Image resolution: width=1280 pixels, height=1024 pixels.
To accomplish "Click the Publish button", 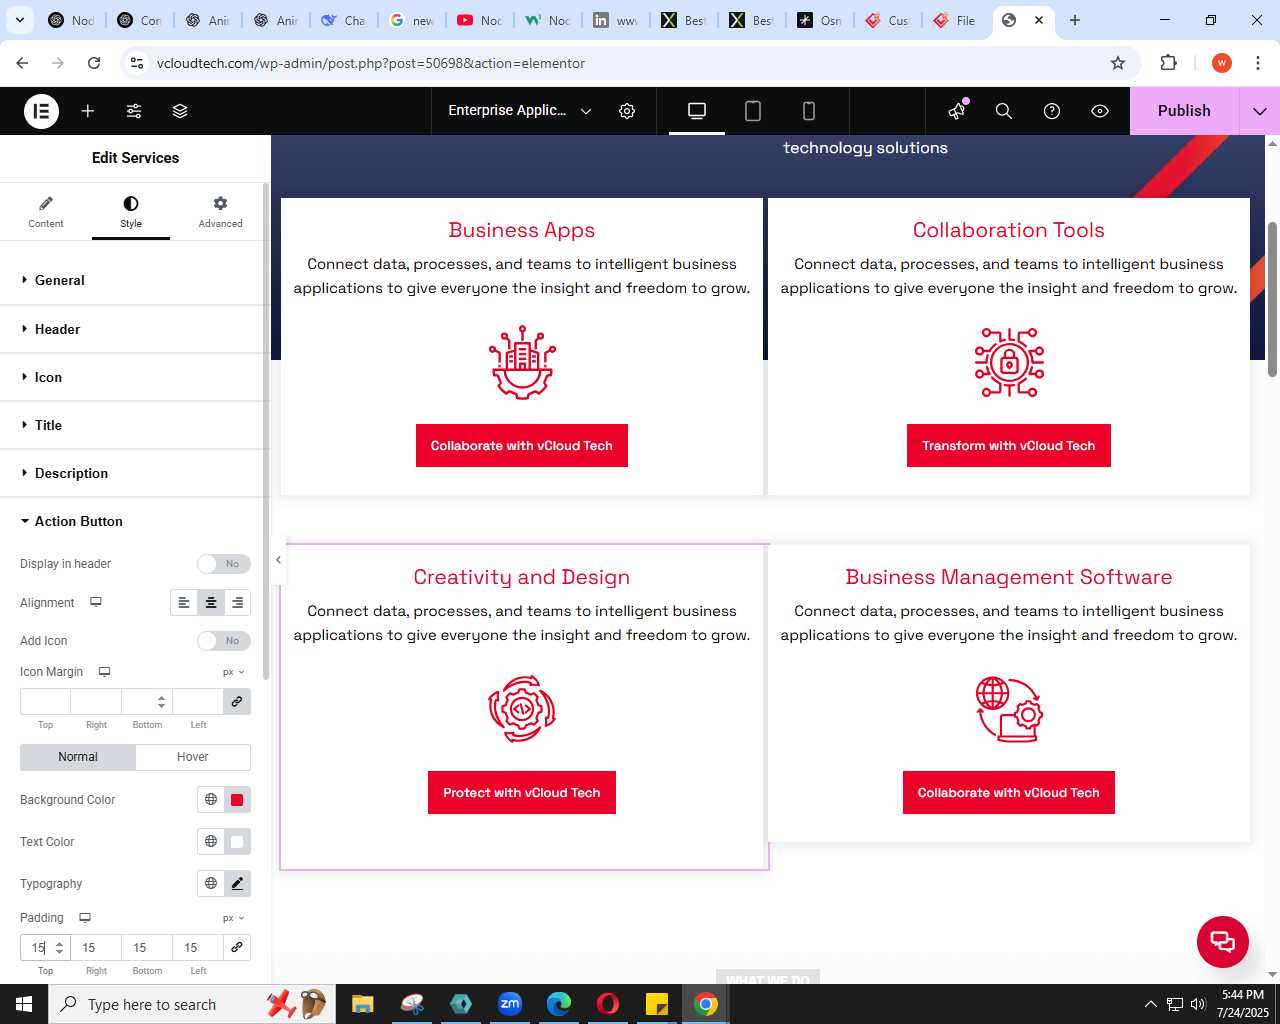I will pyautogui.click(x=1184, y=111).
